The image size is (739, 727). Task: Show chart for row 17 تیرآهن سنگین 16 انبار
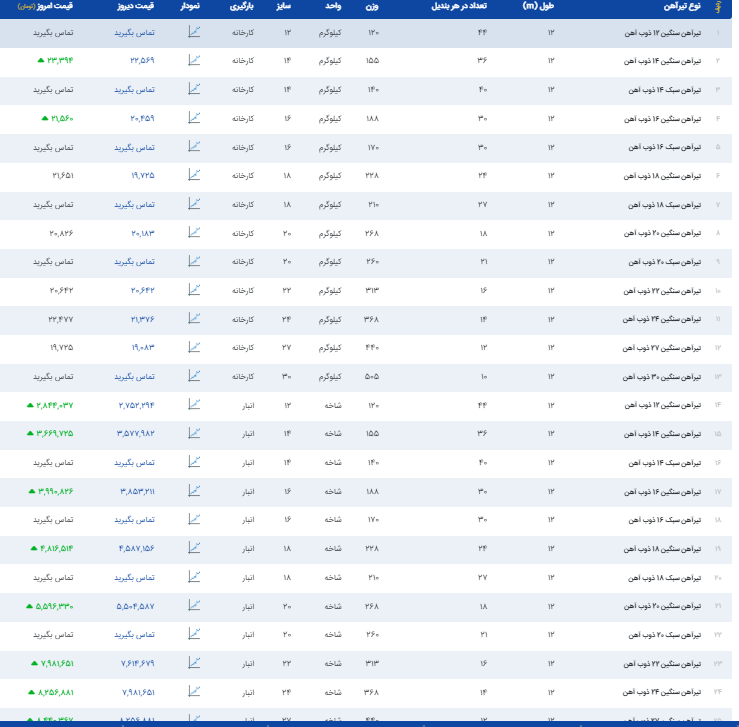[x=194, y=491]
